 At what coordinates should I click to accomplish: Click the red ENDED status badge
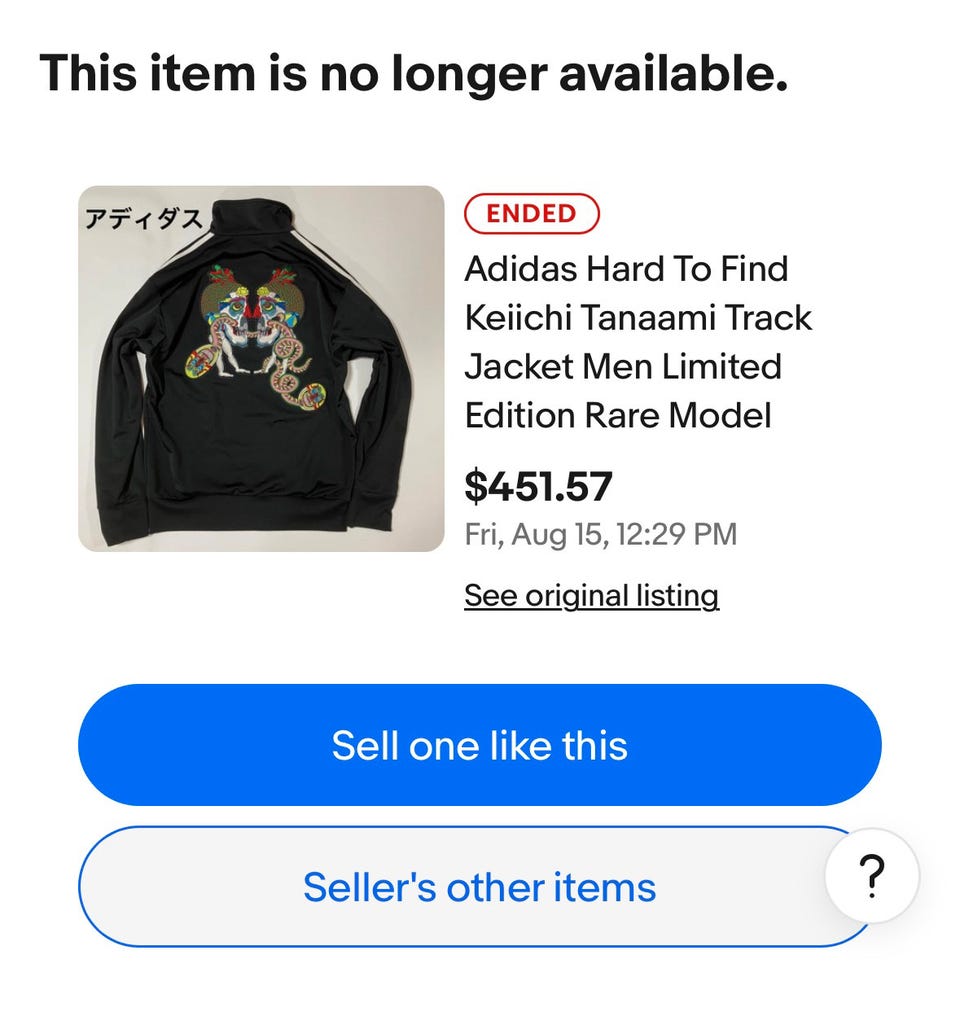[x=531, y=214]
